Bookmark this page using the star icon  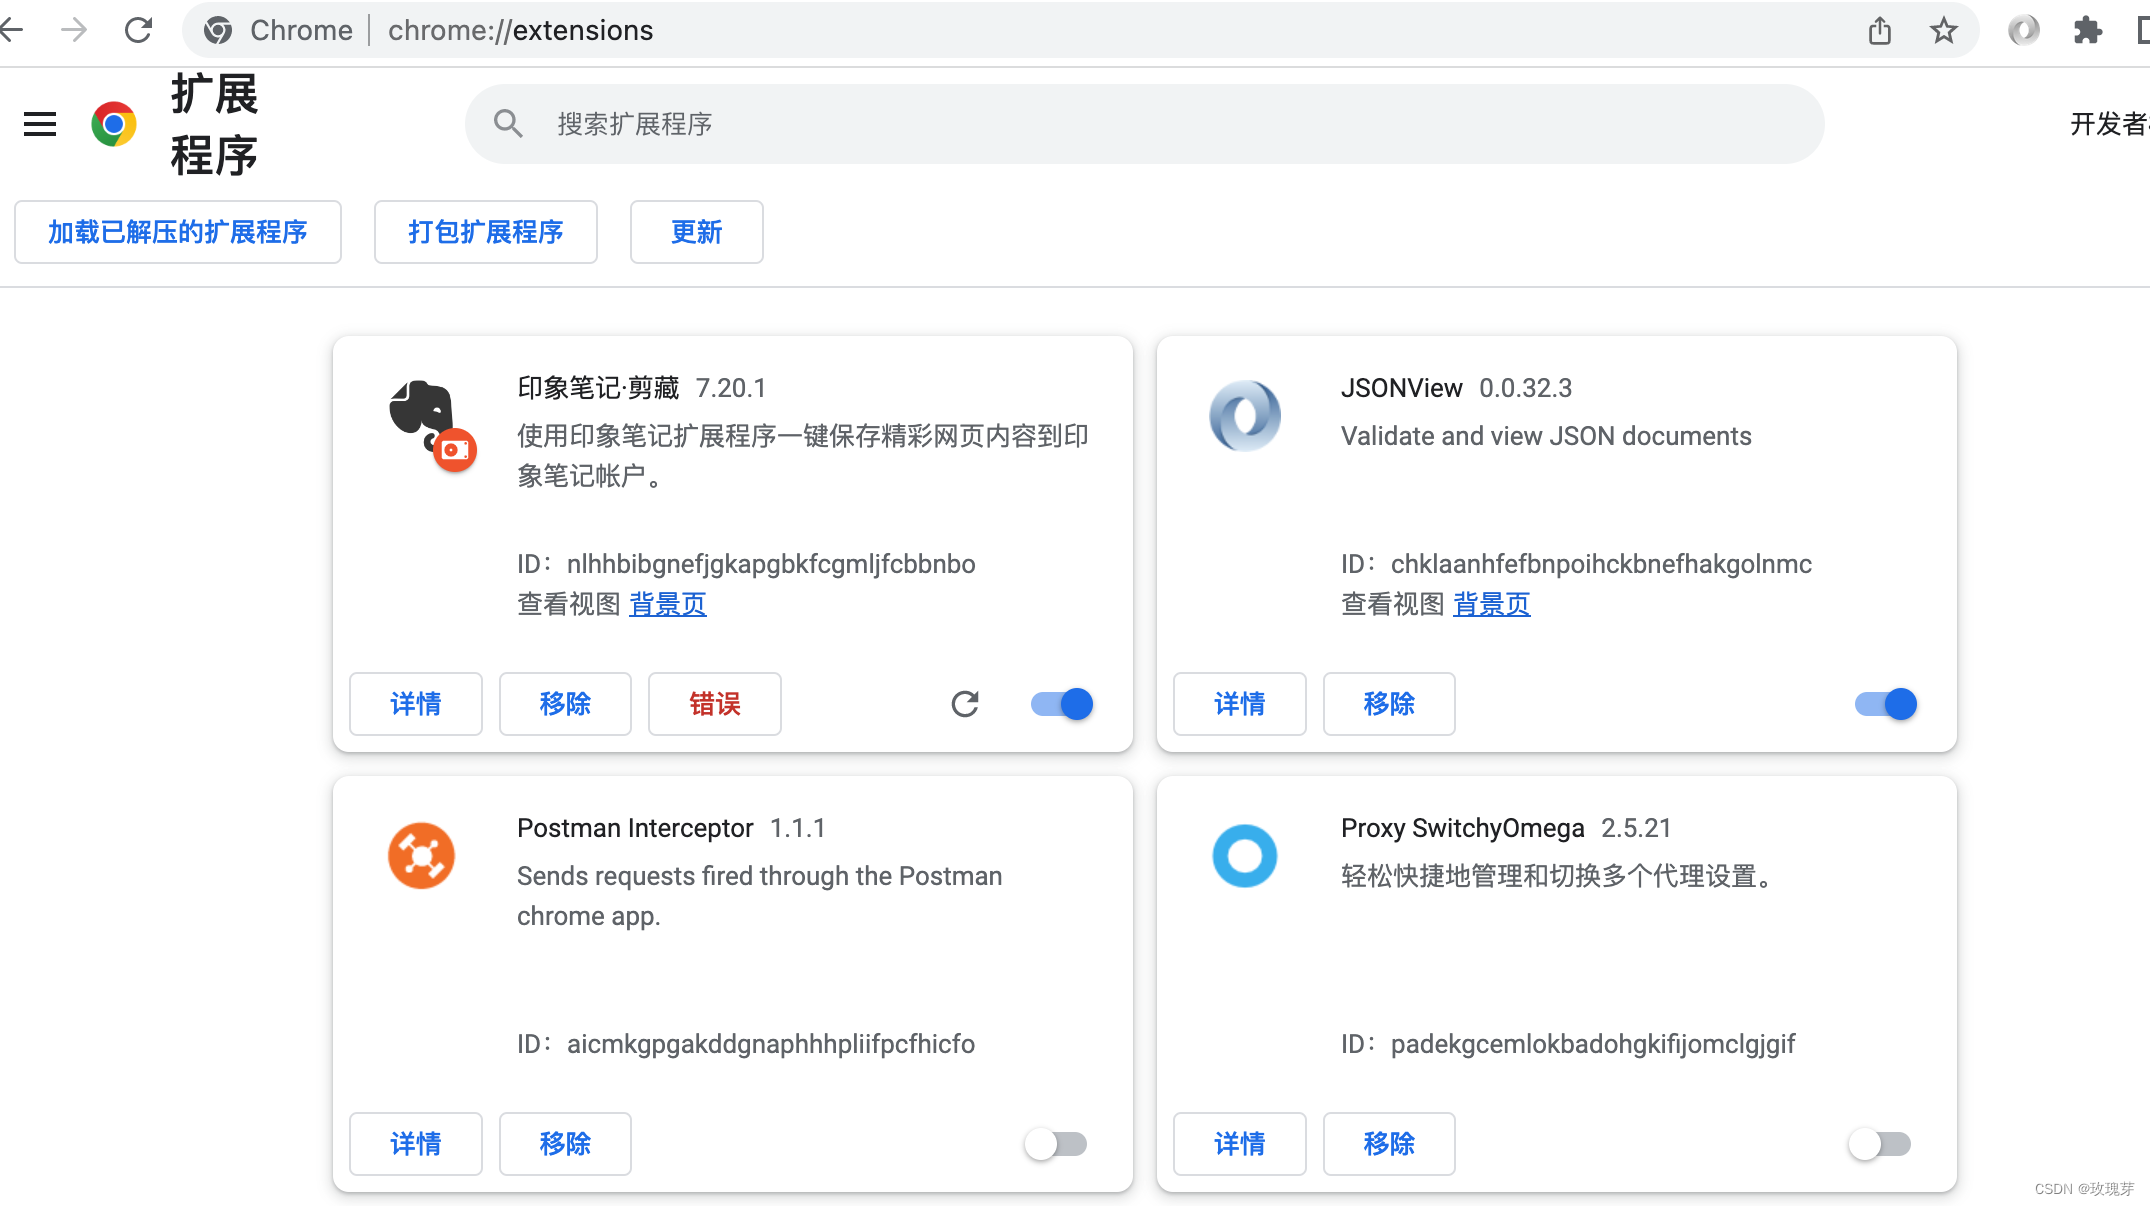[x=1943, y=30]
